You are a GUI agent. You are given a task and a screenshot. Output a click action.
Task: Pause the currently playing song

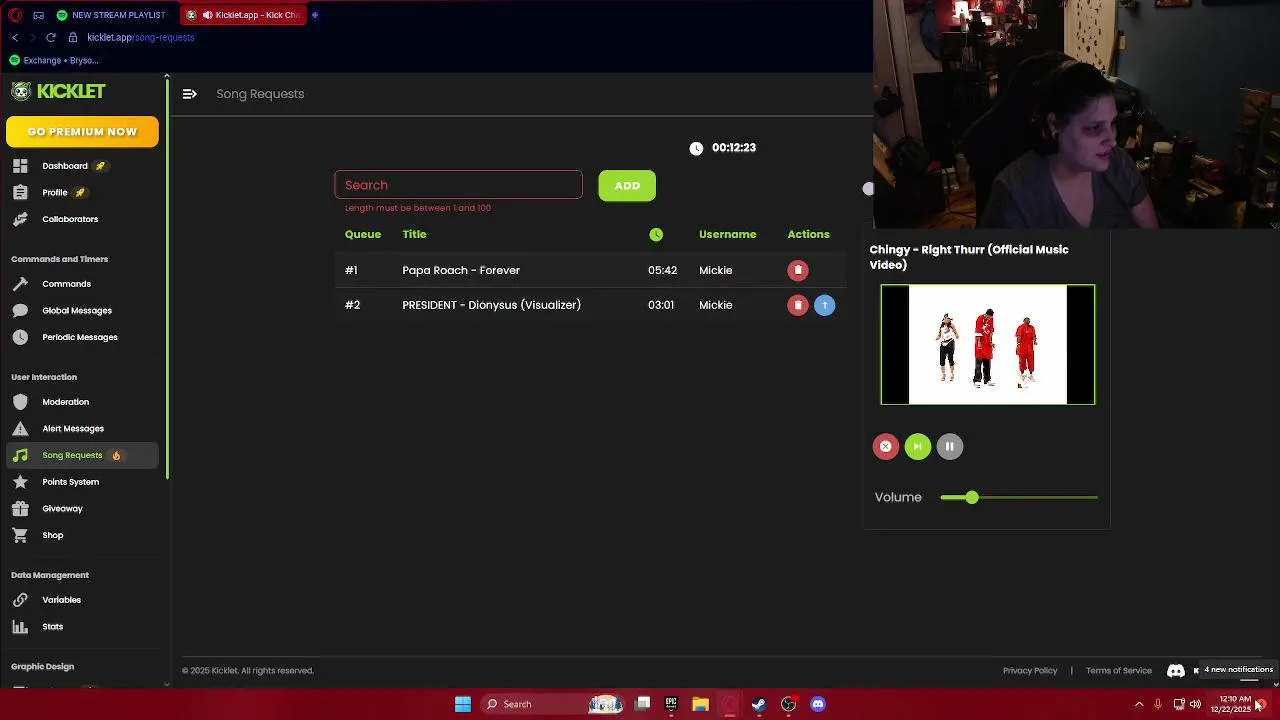(950, 447)
